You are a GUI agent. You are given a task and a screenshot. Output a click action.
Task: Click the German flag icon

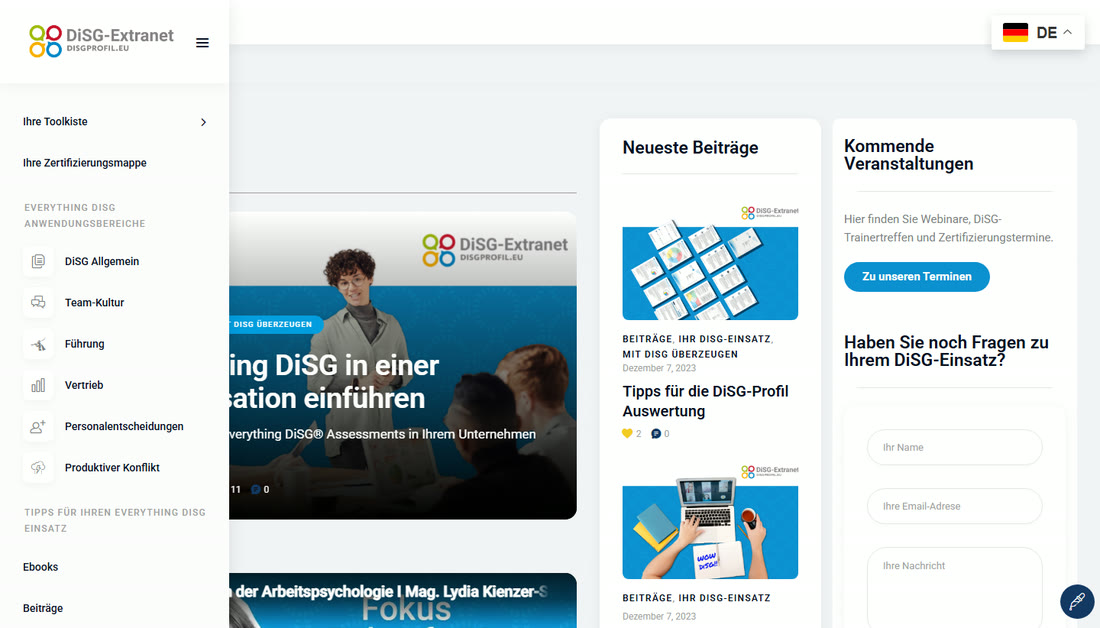coord(1015,32)
